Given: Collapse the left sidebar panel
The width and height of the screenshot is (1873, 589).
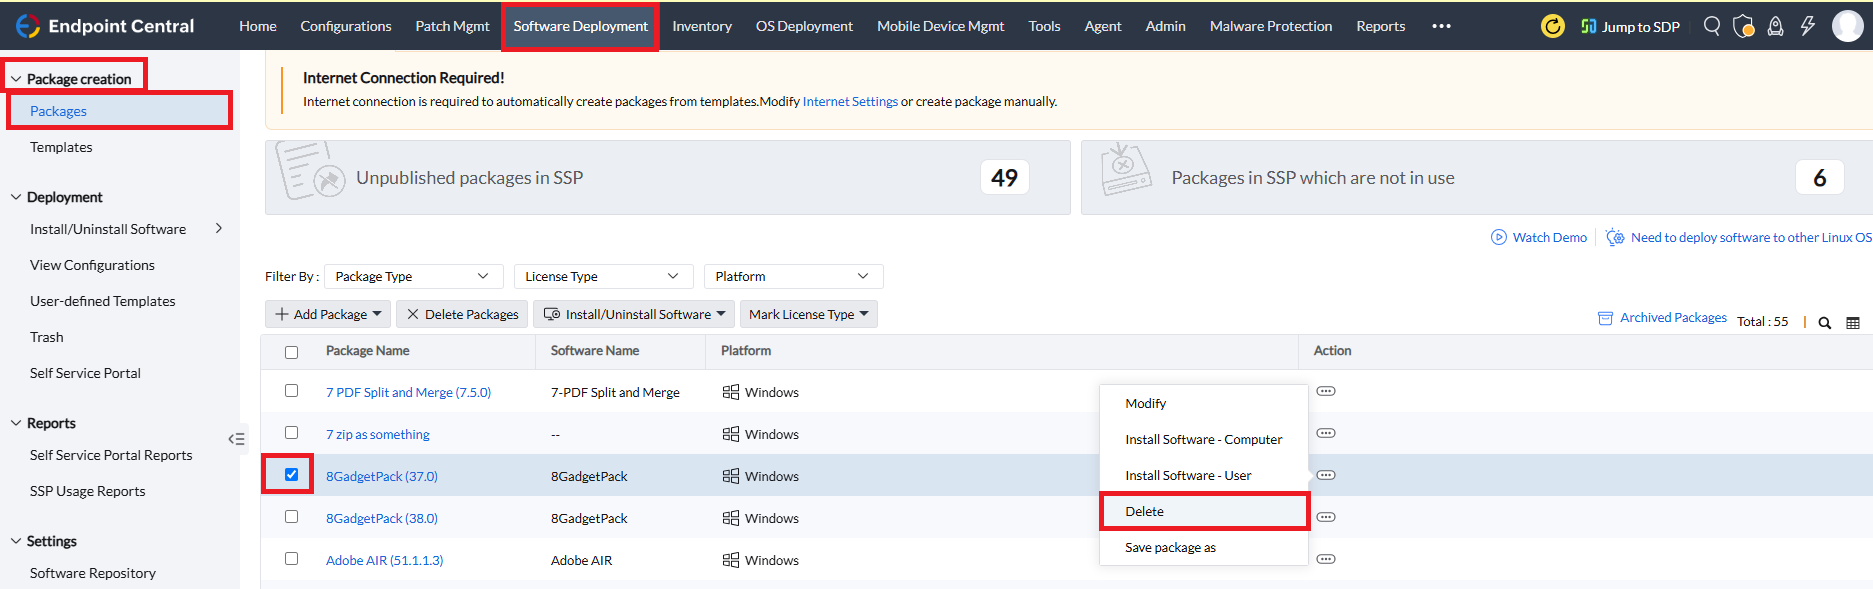Looking at the screenshot, I should [236, 439].
